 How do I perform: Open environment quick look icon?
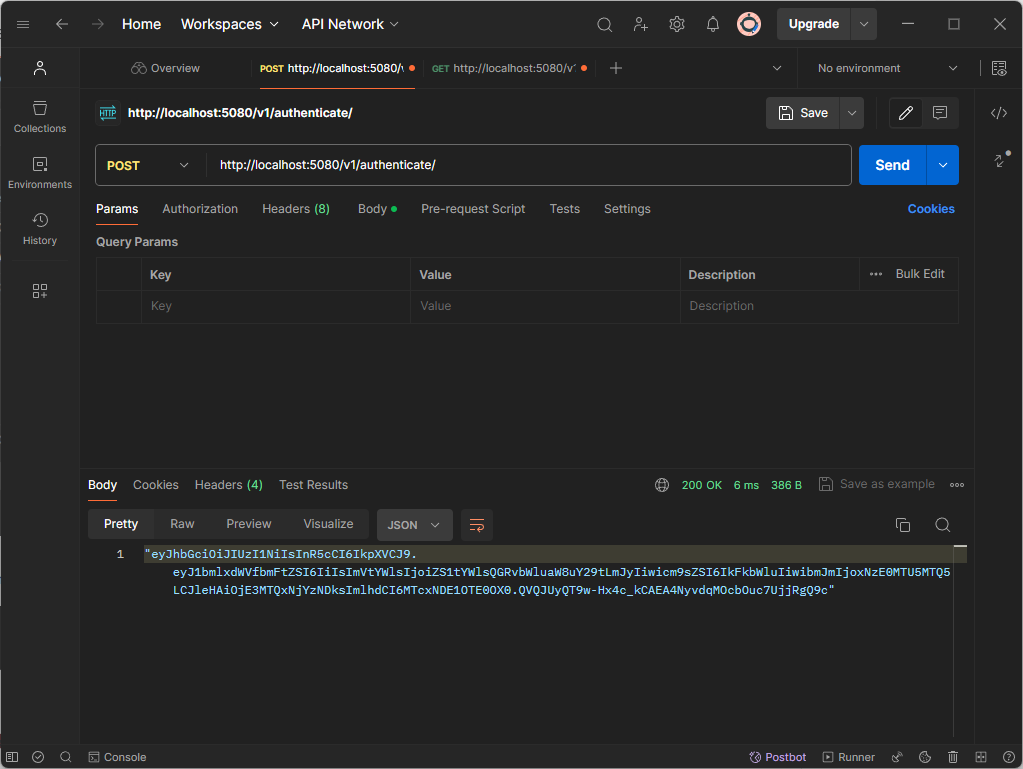[999, 68]
